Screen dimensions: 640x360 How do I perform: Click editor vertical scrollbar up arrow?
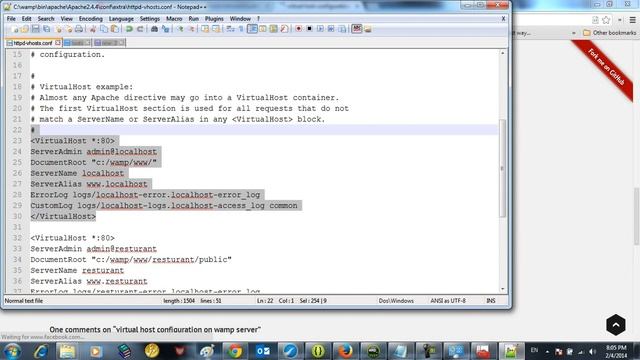(x=502, y=53)
